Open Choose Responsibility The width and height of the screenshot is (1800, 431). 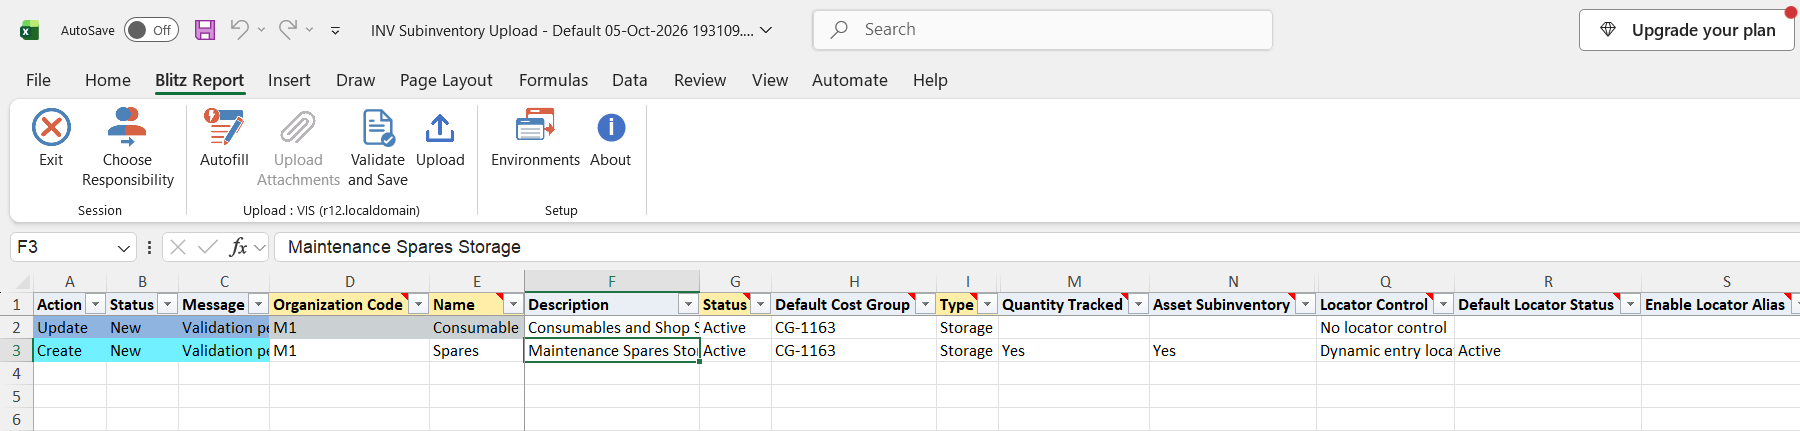tap(127, 148)
